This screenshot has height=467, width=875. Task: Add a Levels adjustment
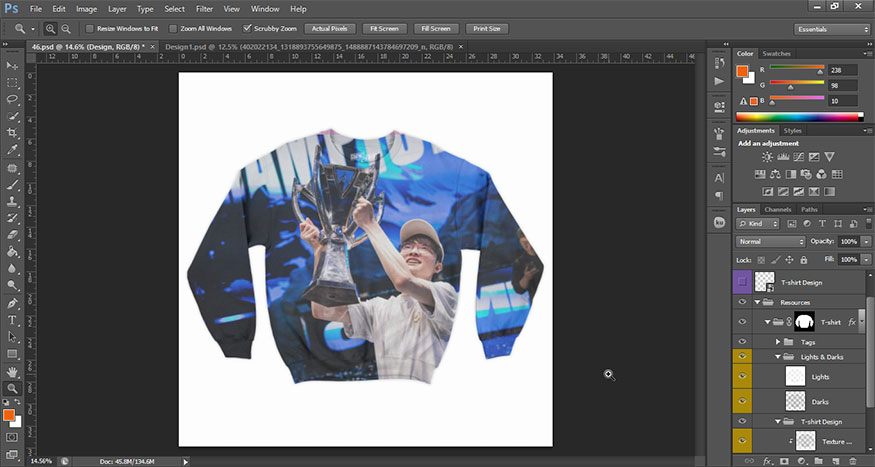point(783,157)
